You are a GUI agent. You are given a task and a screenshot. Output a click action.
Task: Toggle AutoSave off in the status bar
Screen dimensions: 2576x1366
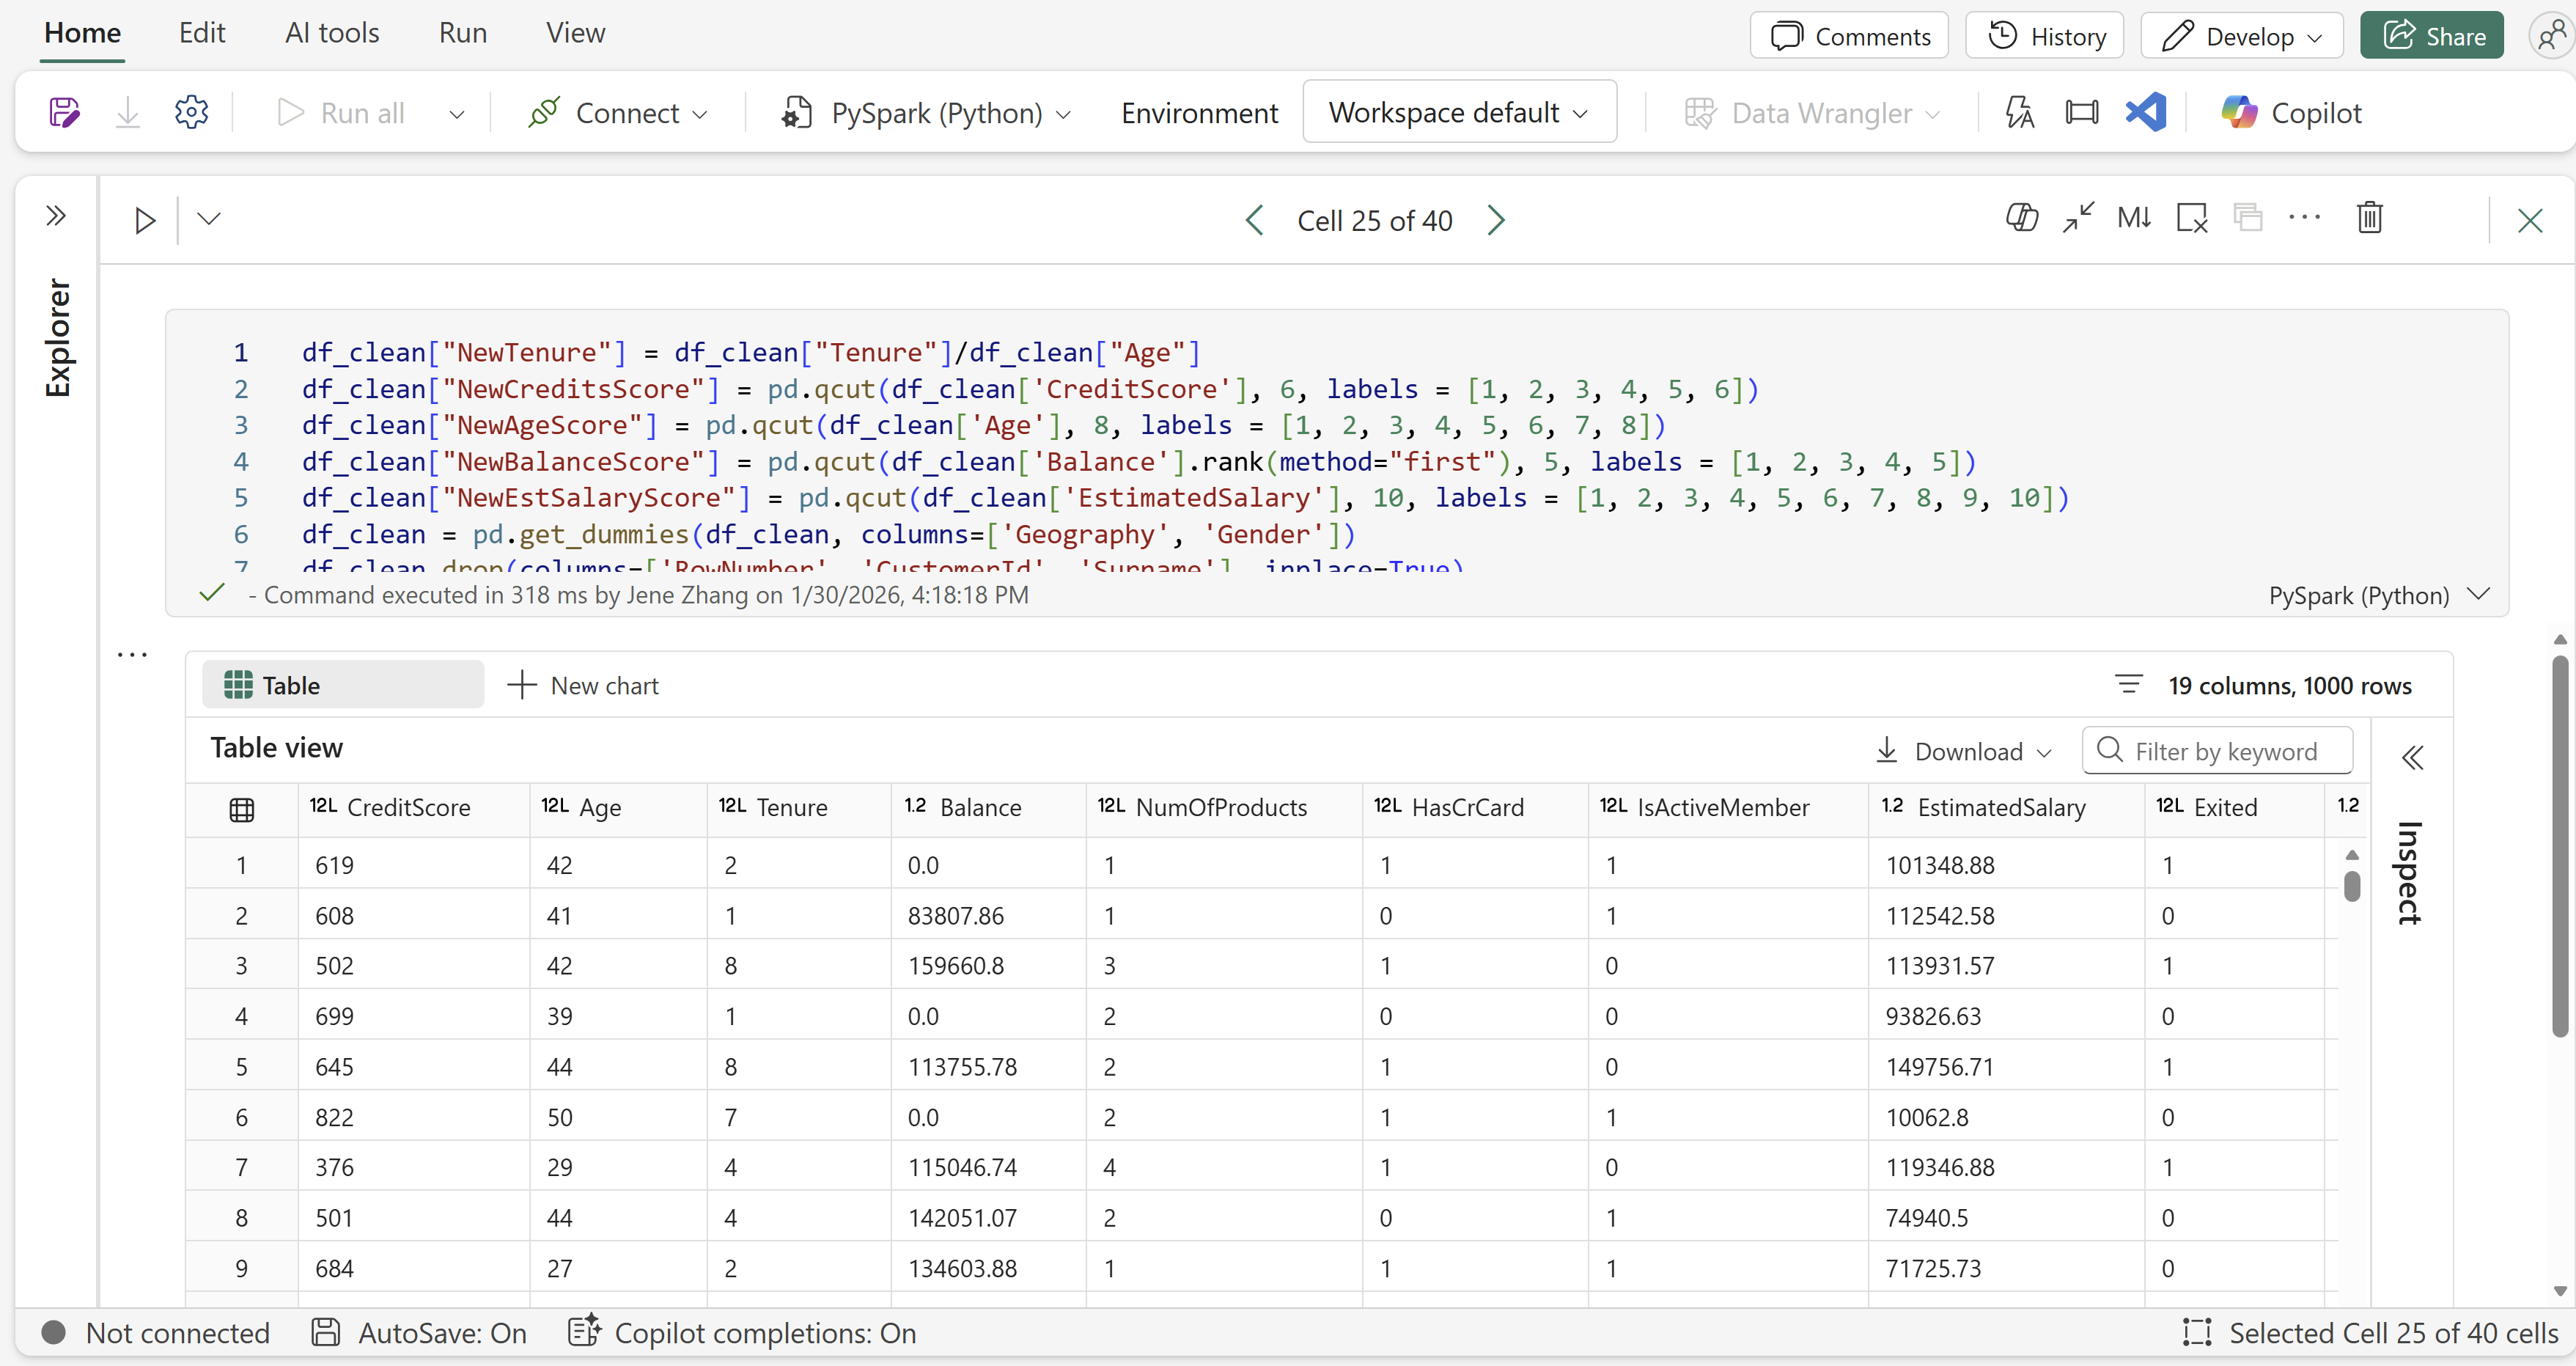[x=420, y=1332]
